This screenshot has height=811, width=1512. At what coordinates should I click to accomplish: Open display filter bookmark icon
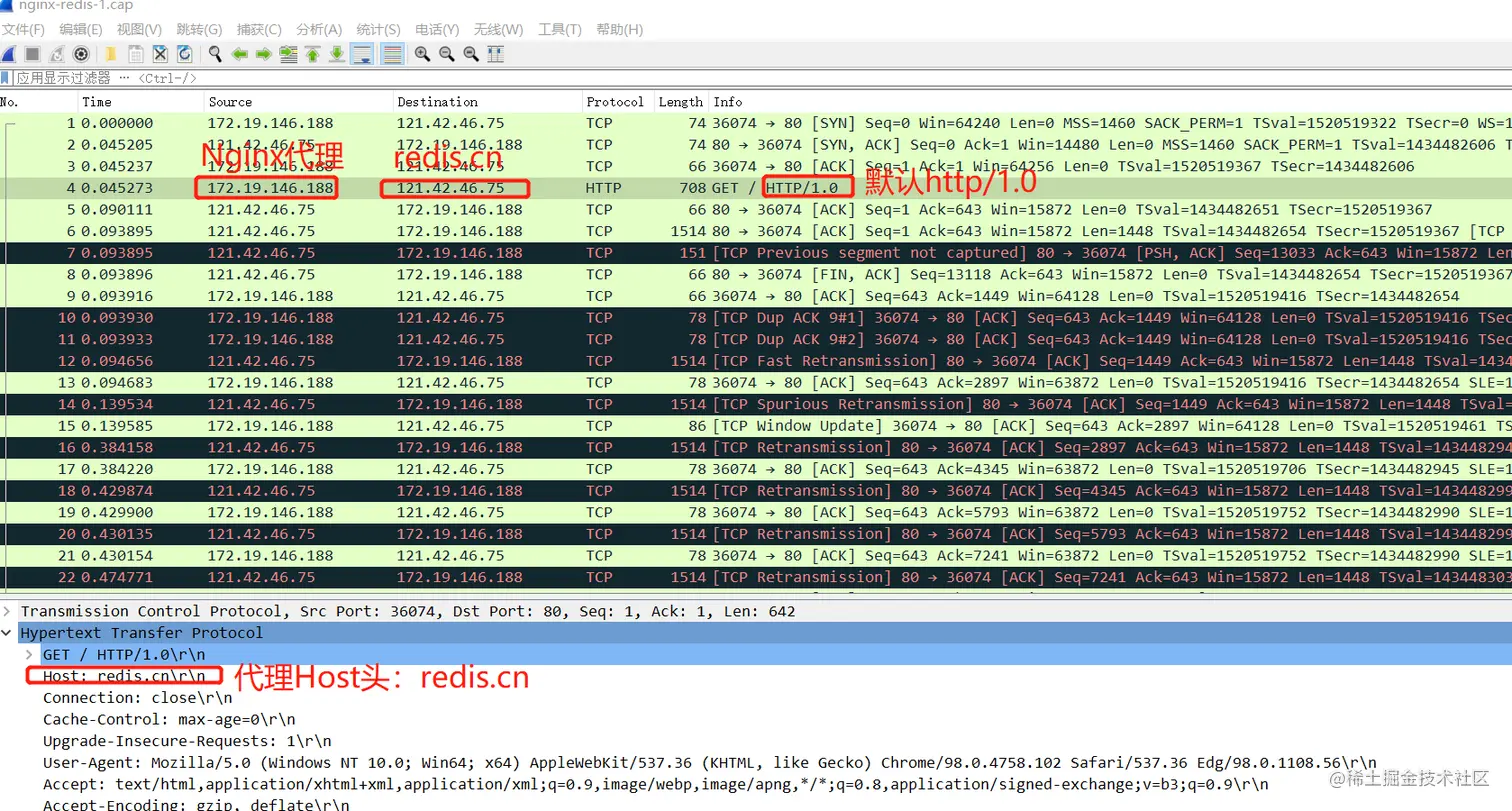pyautogui.click(x=6, y=78)
